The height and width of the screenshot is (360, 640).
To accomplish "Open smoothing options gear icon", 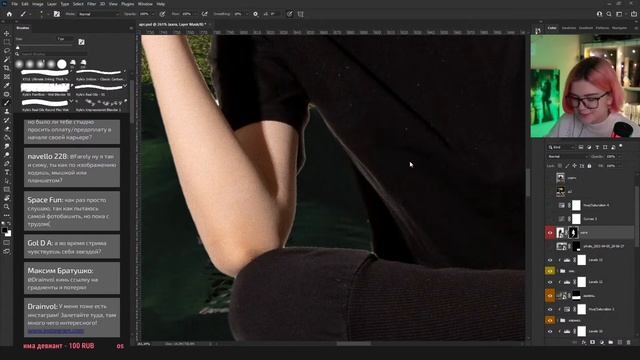I will 255,14.
